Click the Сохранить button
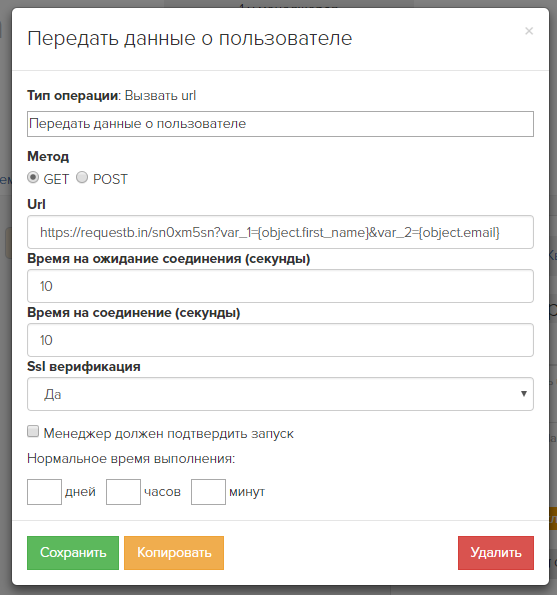 tap(73, 553)
